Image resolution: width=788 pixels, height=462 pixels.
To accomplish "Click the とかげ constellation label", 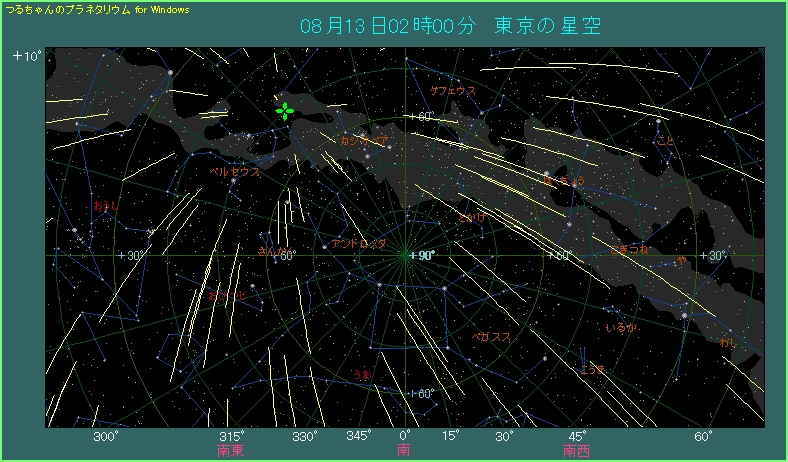I will (471, 217).
